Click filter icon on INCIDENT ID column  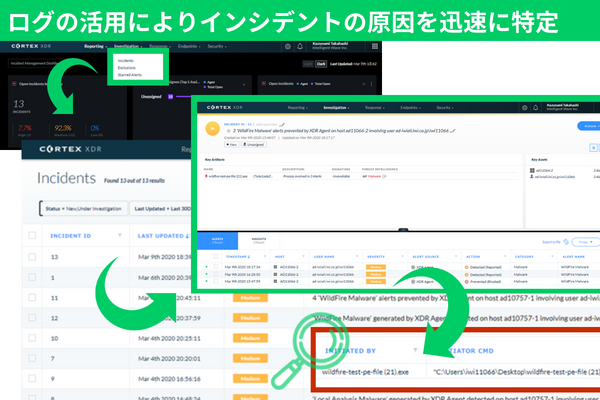pyautogui.click(x=120, y=235)
